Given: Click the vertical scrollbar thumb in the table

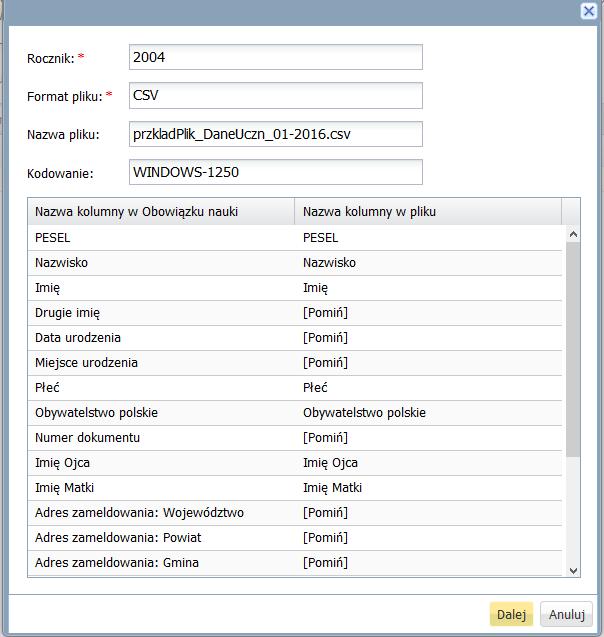Looking at the screenshot, I should coord(573,349).
